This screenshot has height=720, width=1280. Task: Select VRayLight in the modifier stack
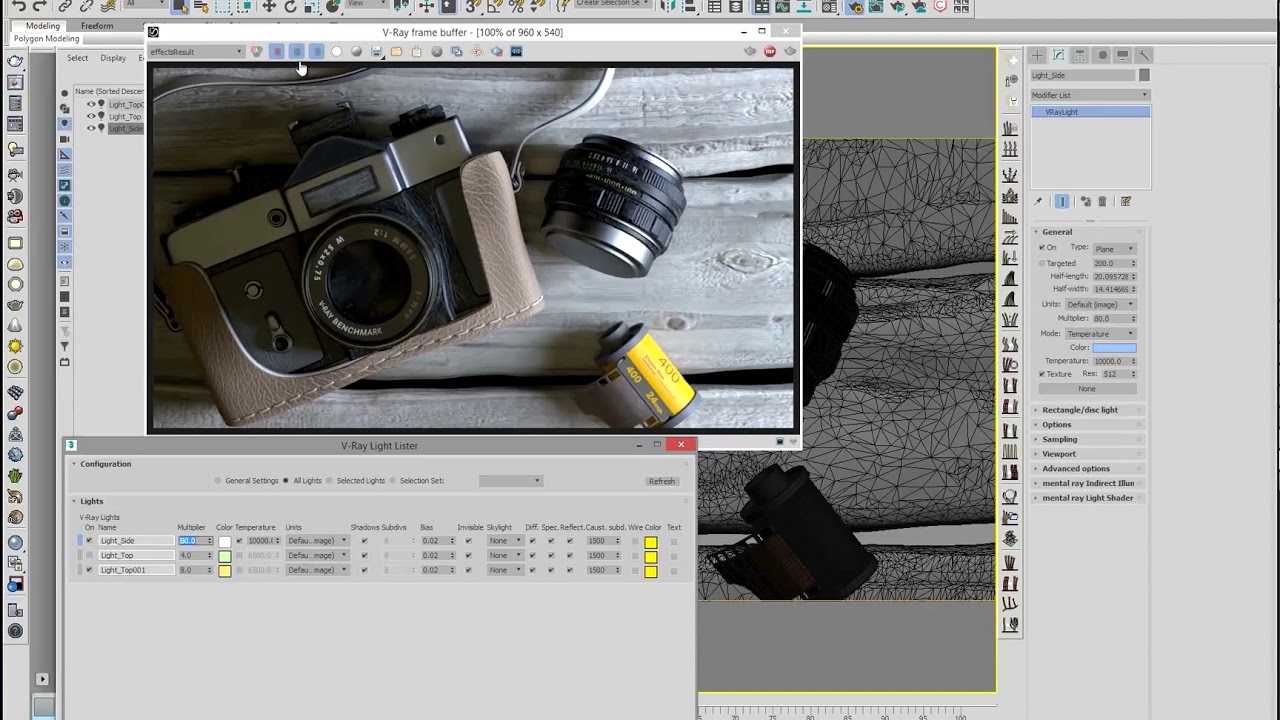(x=1090, y=112)
